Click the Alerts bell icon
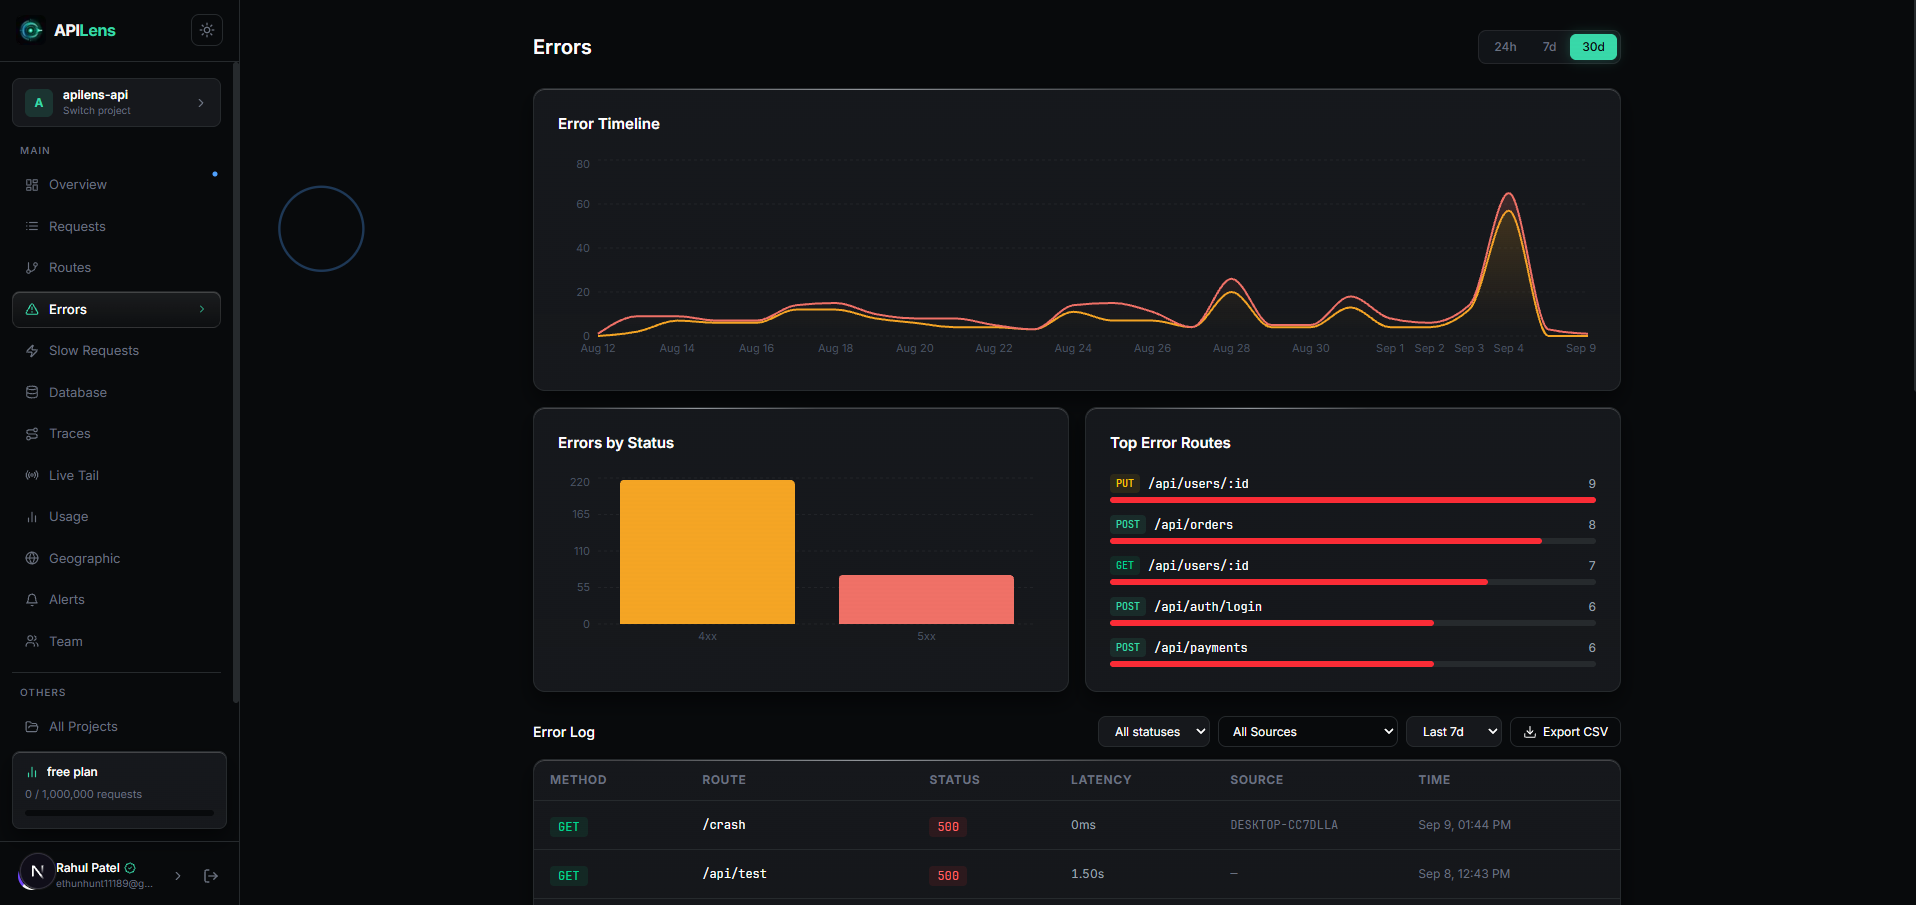The width and height of the screenshot is (1916, 905). 32,600
